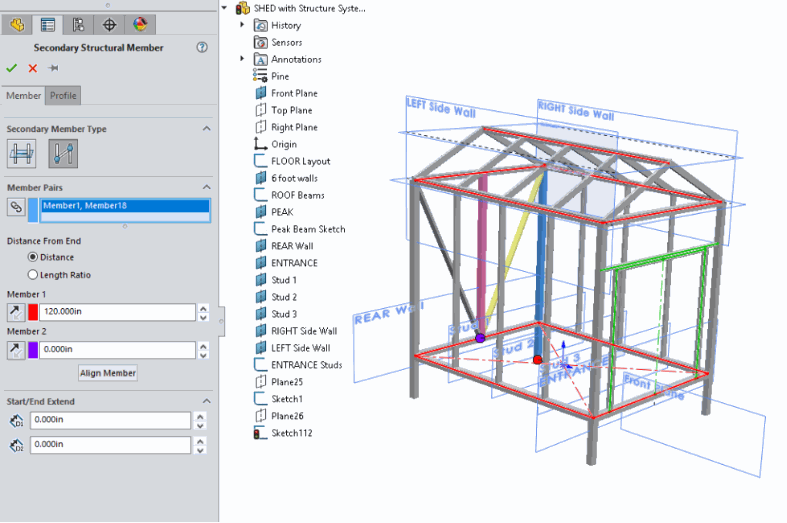This screenshot has height=523, width=787.
Task: Open the DisplayManager color ball tab
Action: pyautogui.click(x=139, y=25)
